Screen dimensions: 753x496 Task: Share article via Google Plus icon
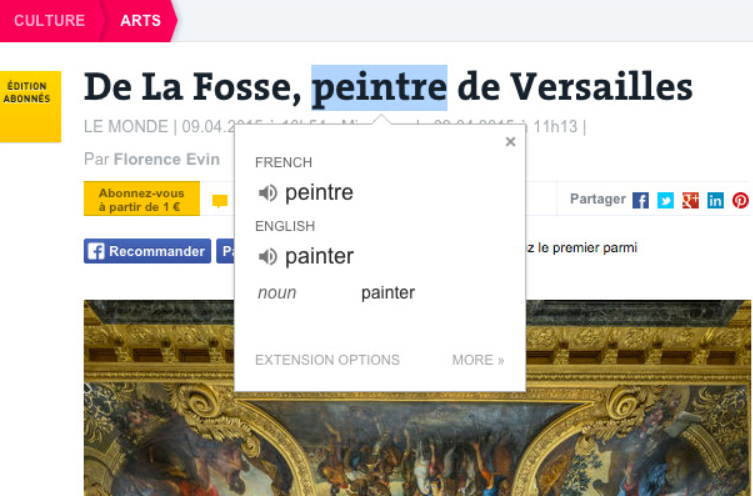click(690, 200)
